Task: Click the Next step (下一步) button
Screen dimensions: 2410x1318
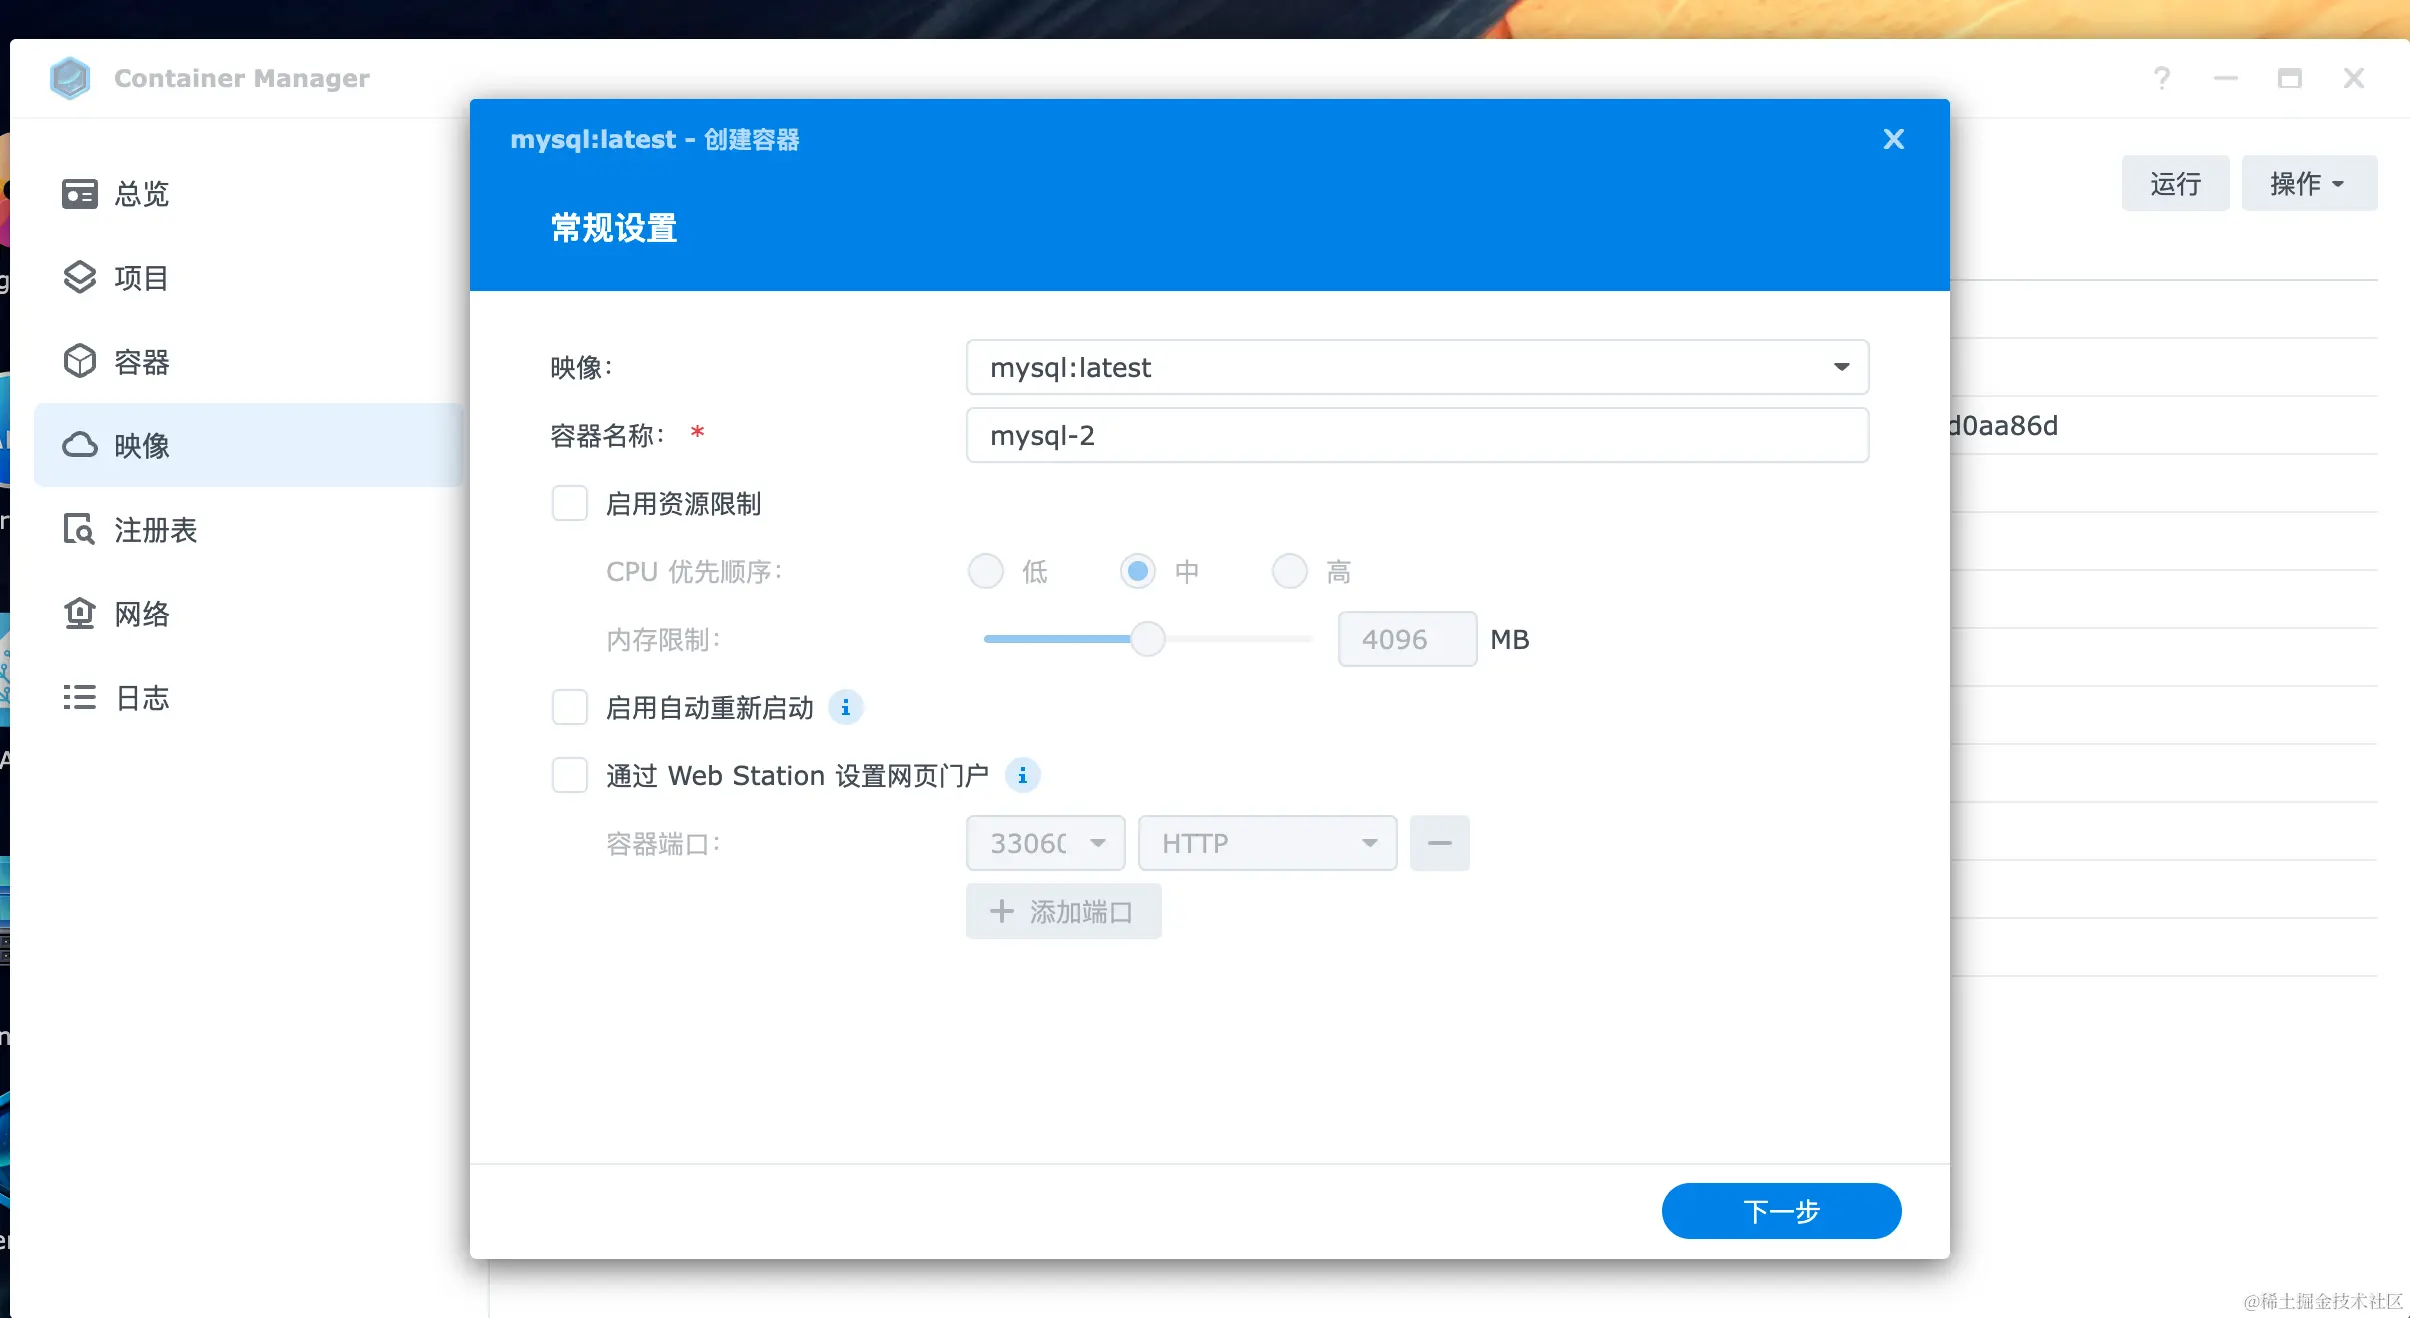Action: click(x=1781, y=1211)
